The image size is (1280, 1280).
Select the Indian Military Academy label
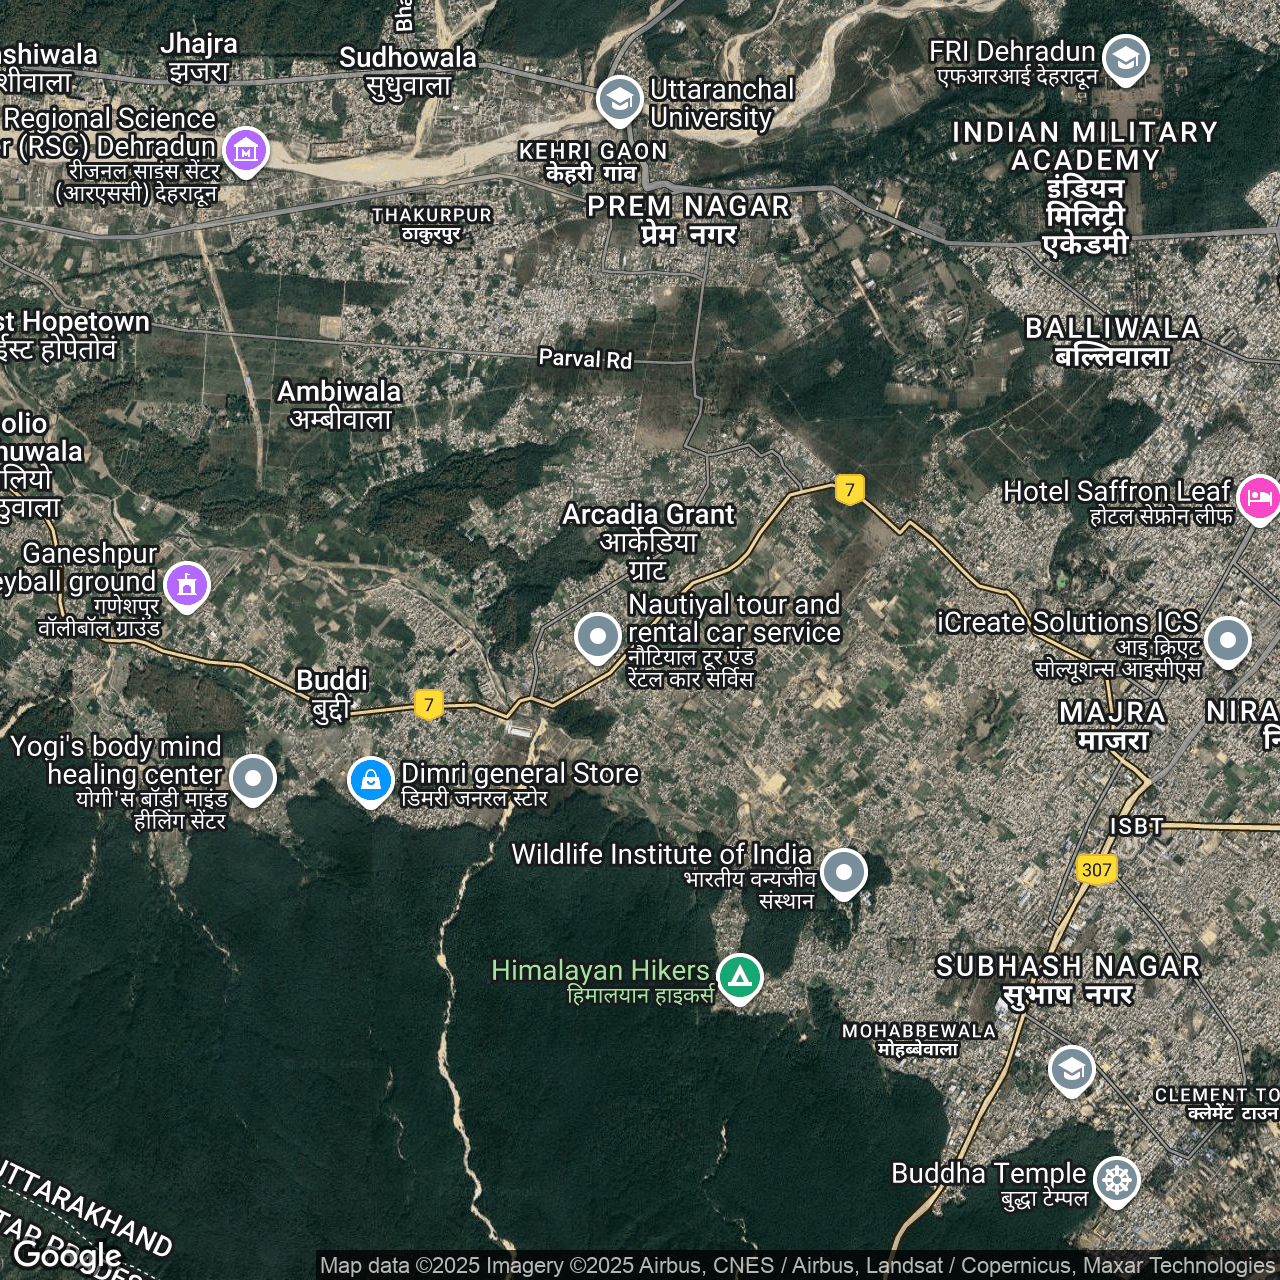1085,187
